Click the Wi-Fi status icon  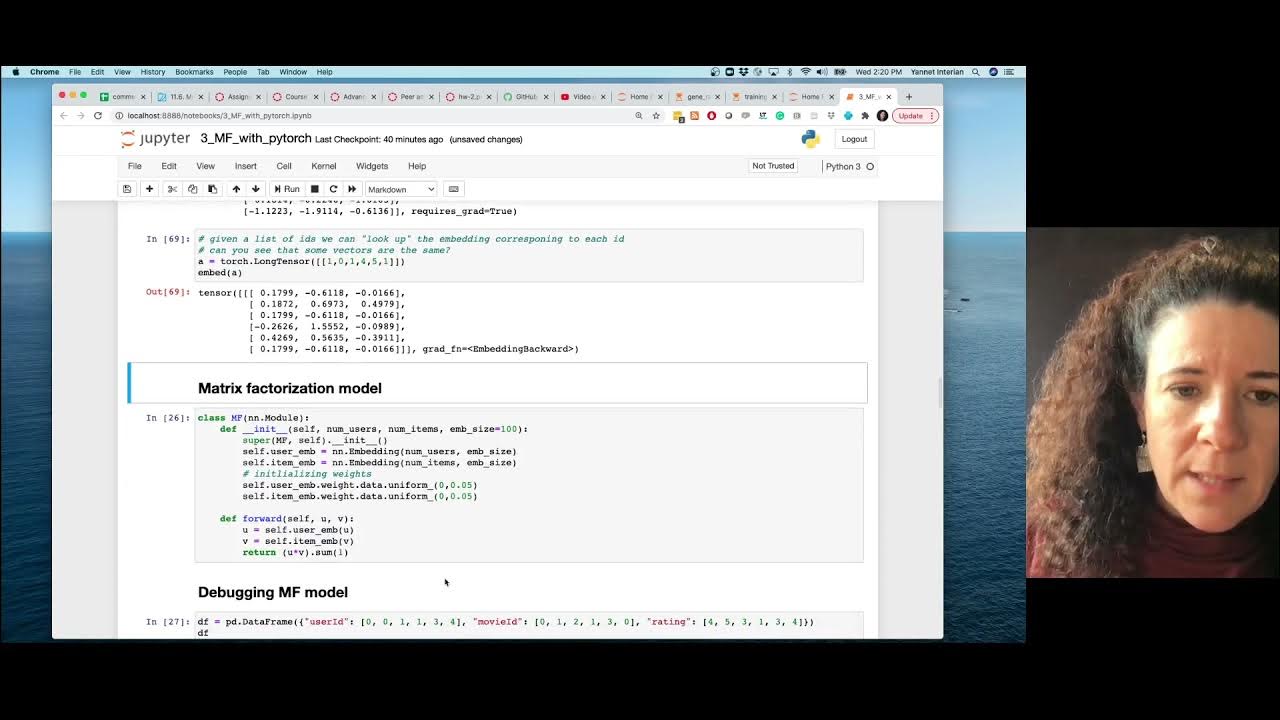tap(805, 72)
